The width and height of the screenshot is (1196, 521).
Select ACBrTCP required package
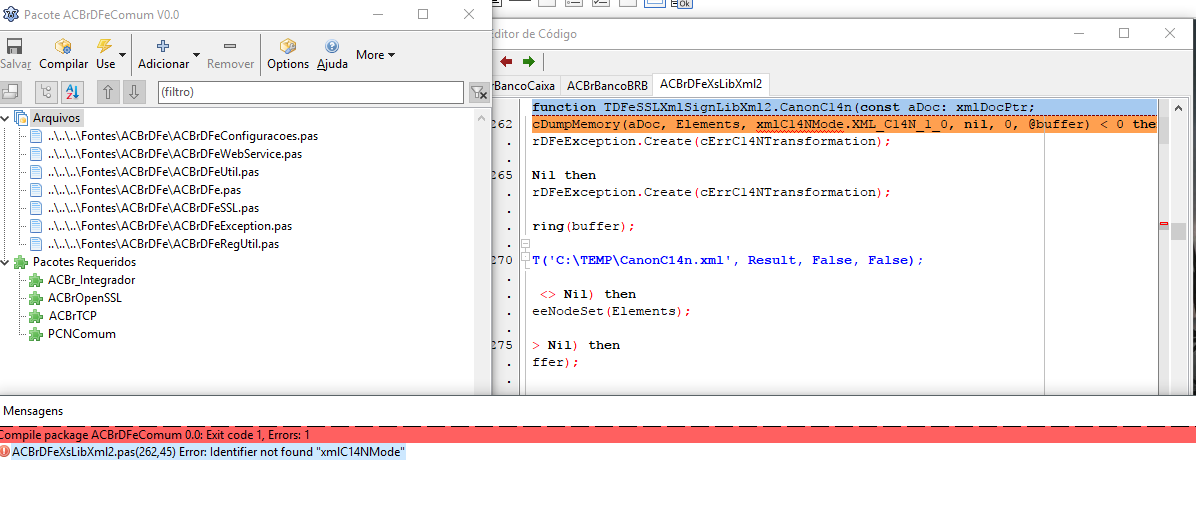click(72, 316)
